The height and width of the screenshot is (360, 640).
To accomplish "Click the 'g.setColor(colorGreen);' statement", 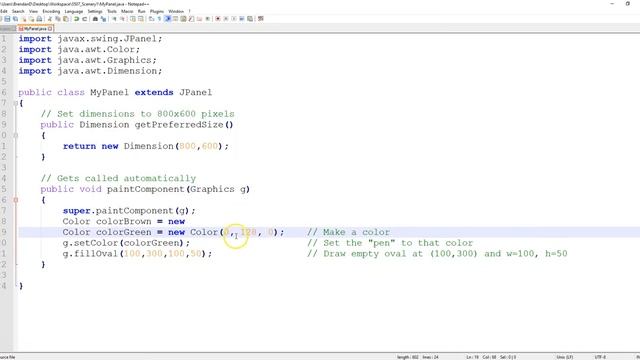I will click(x=126, y=243).
